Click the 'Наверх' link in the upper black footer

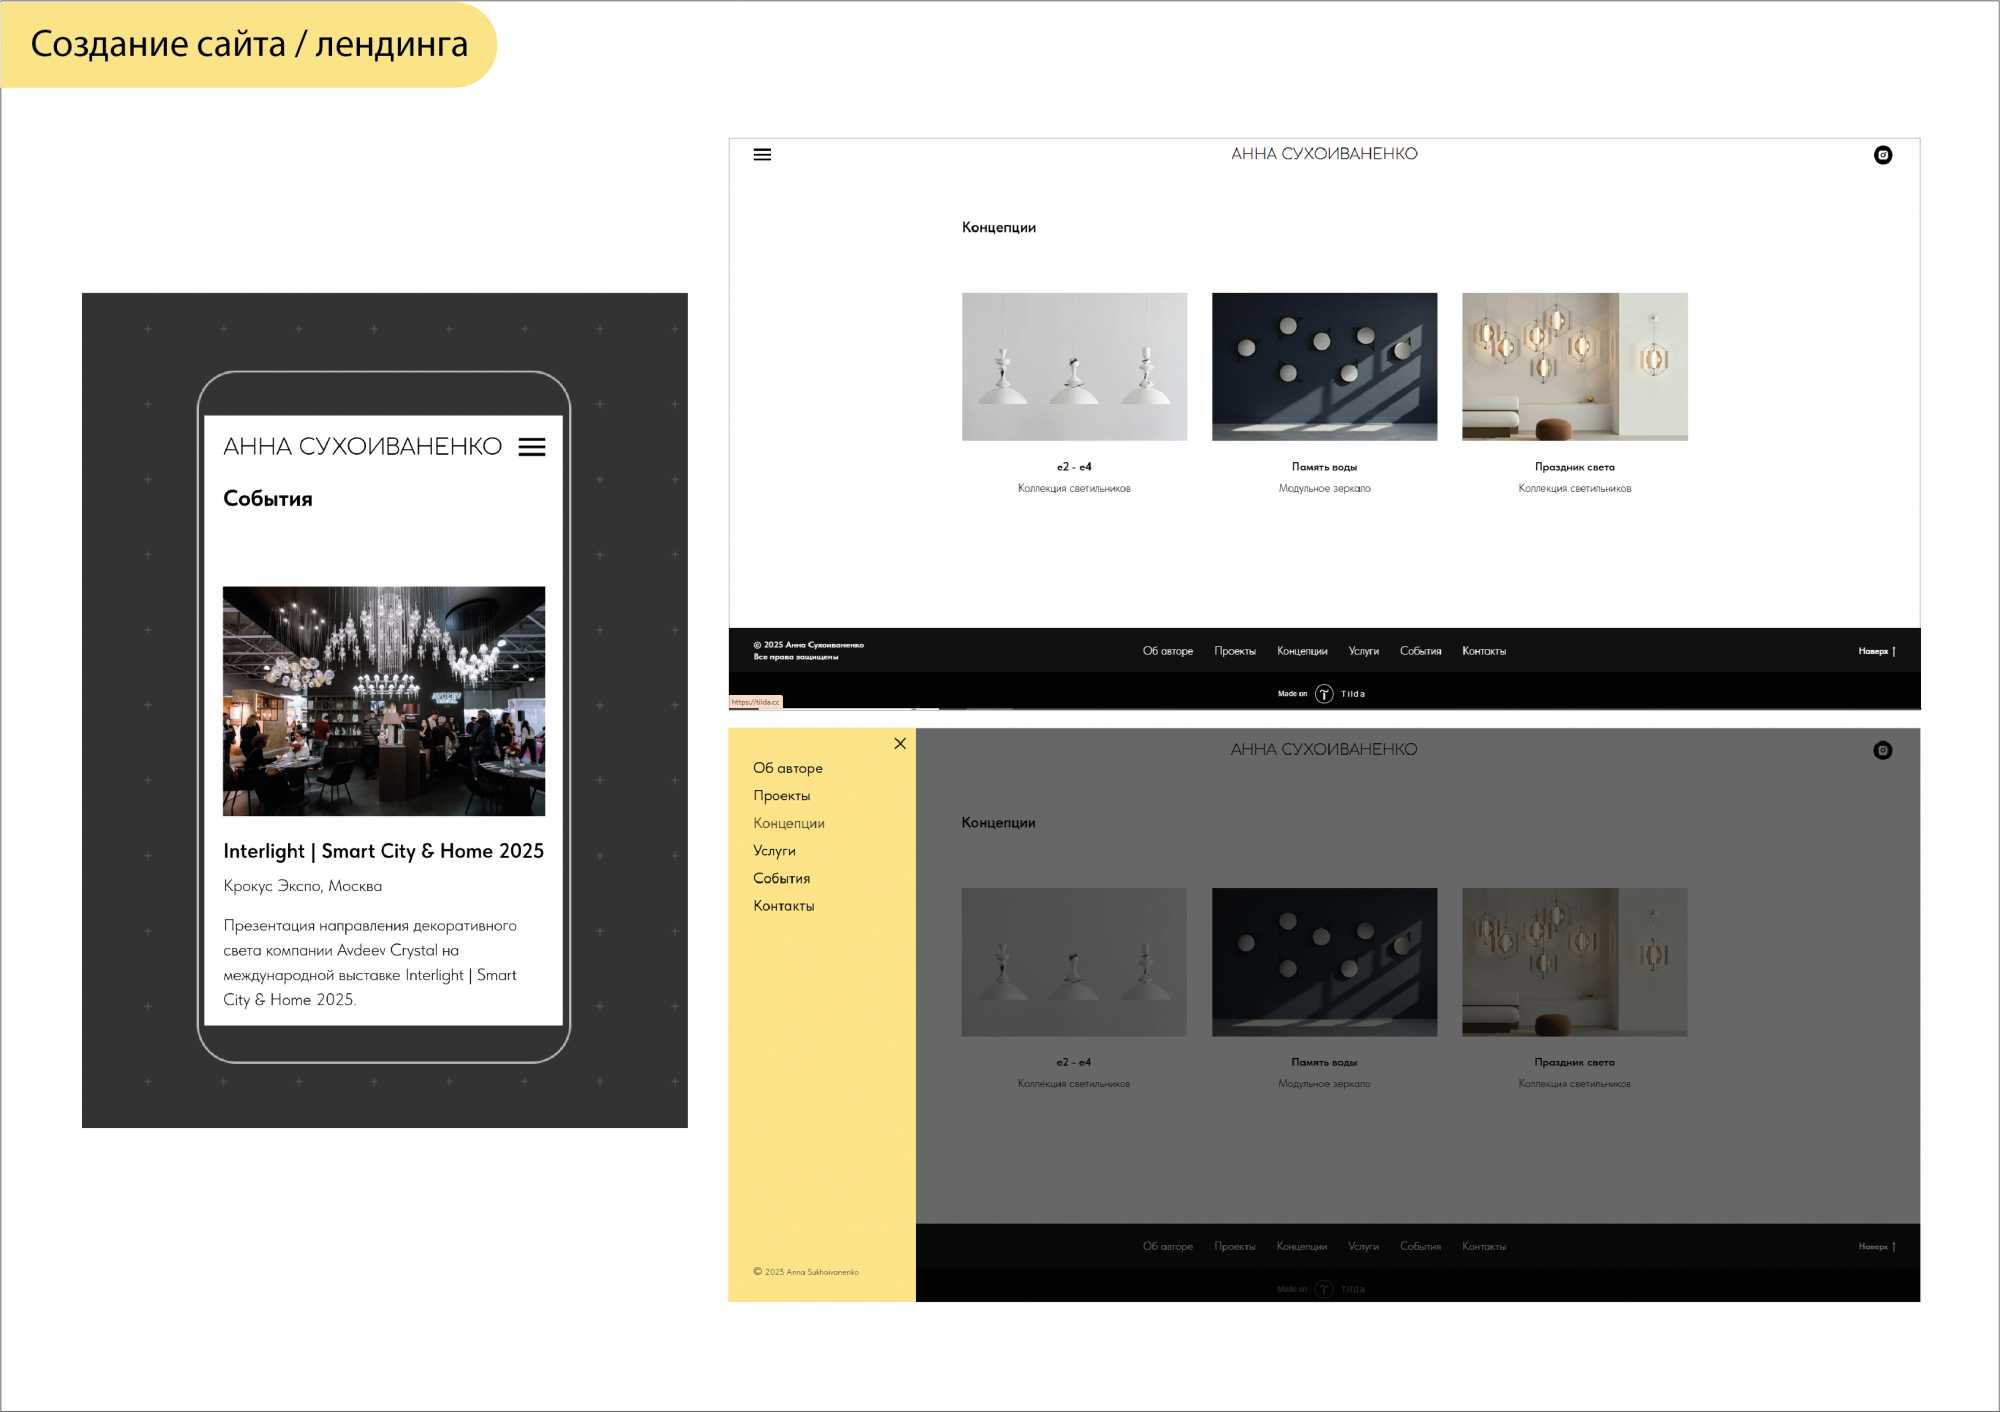click(1876, 651)
